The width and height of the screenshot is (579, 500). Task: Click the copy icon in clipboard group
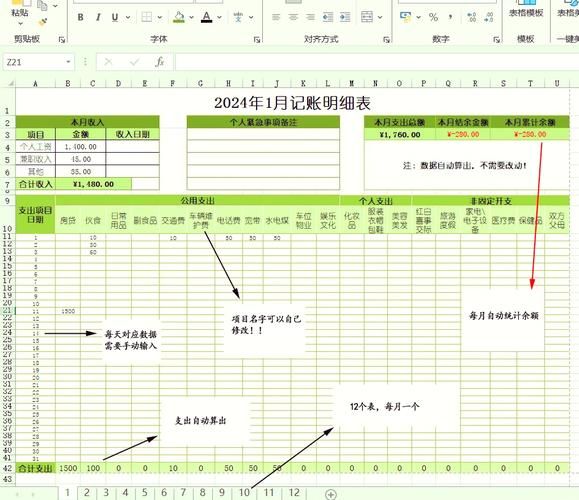42,6
